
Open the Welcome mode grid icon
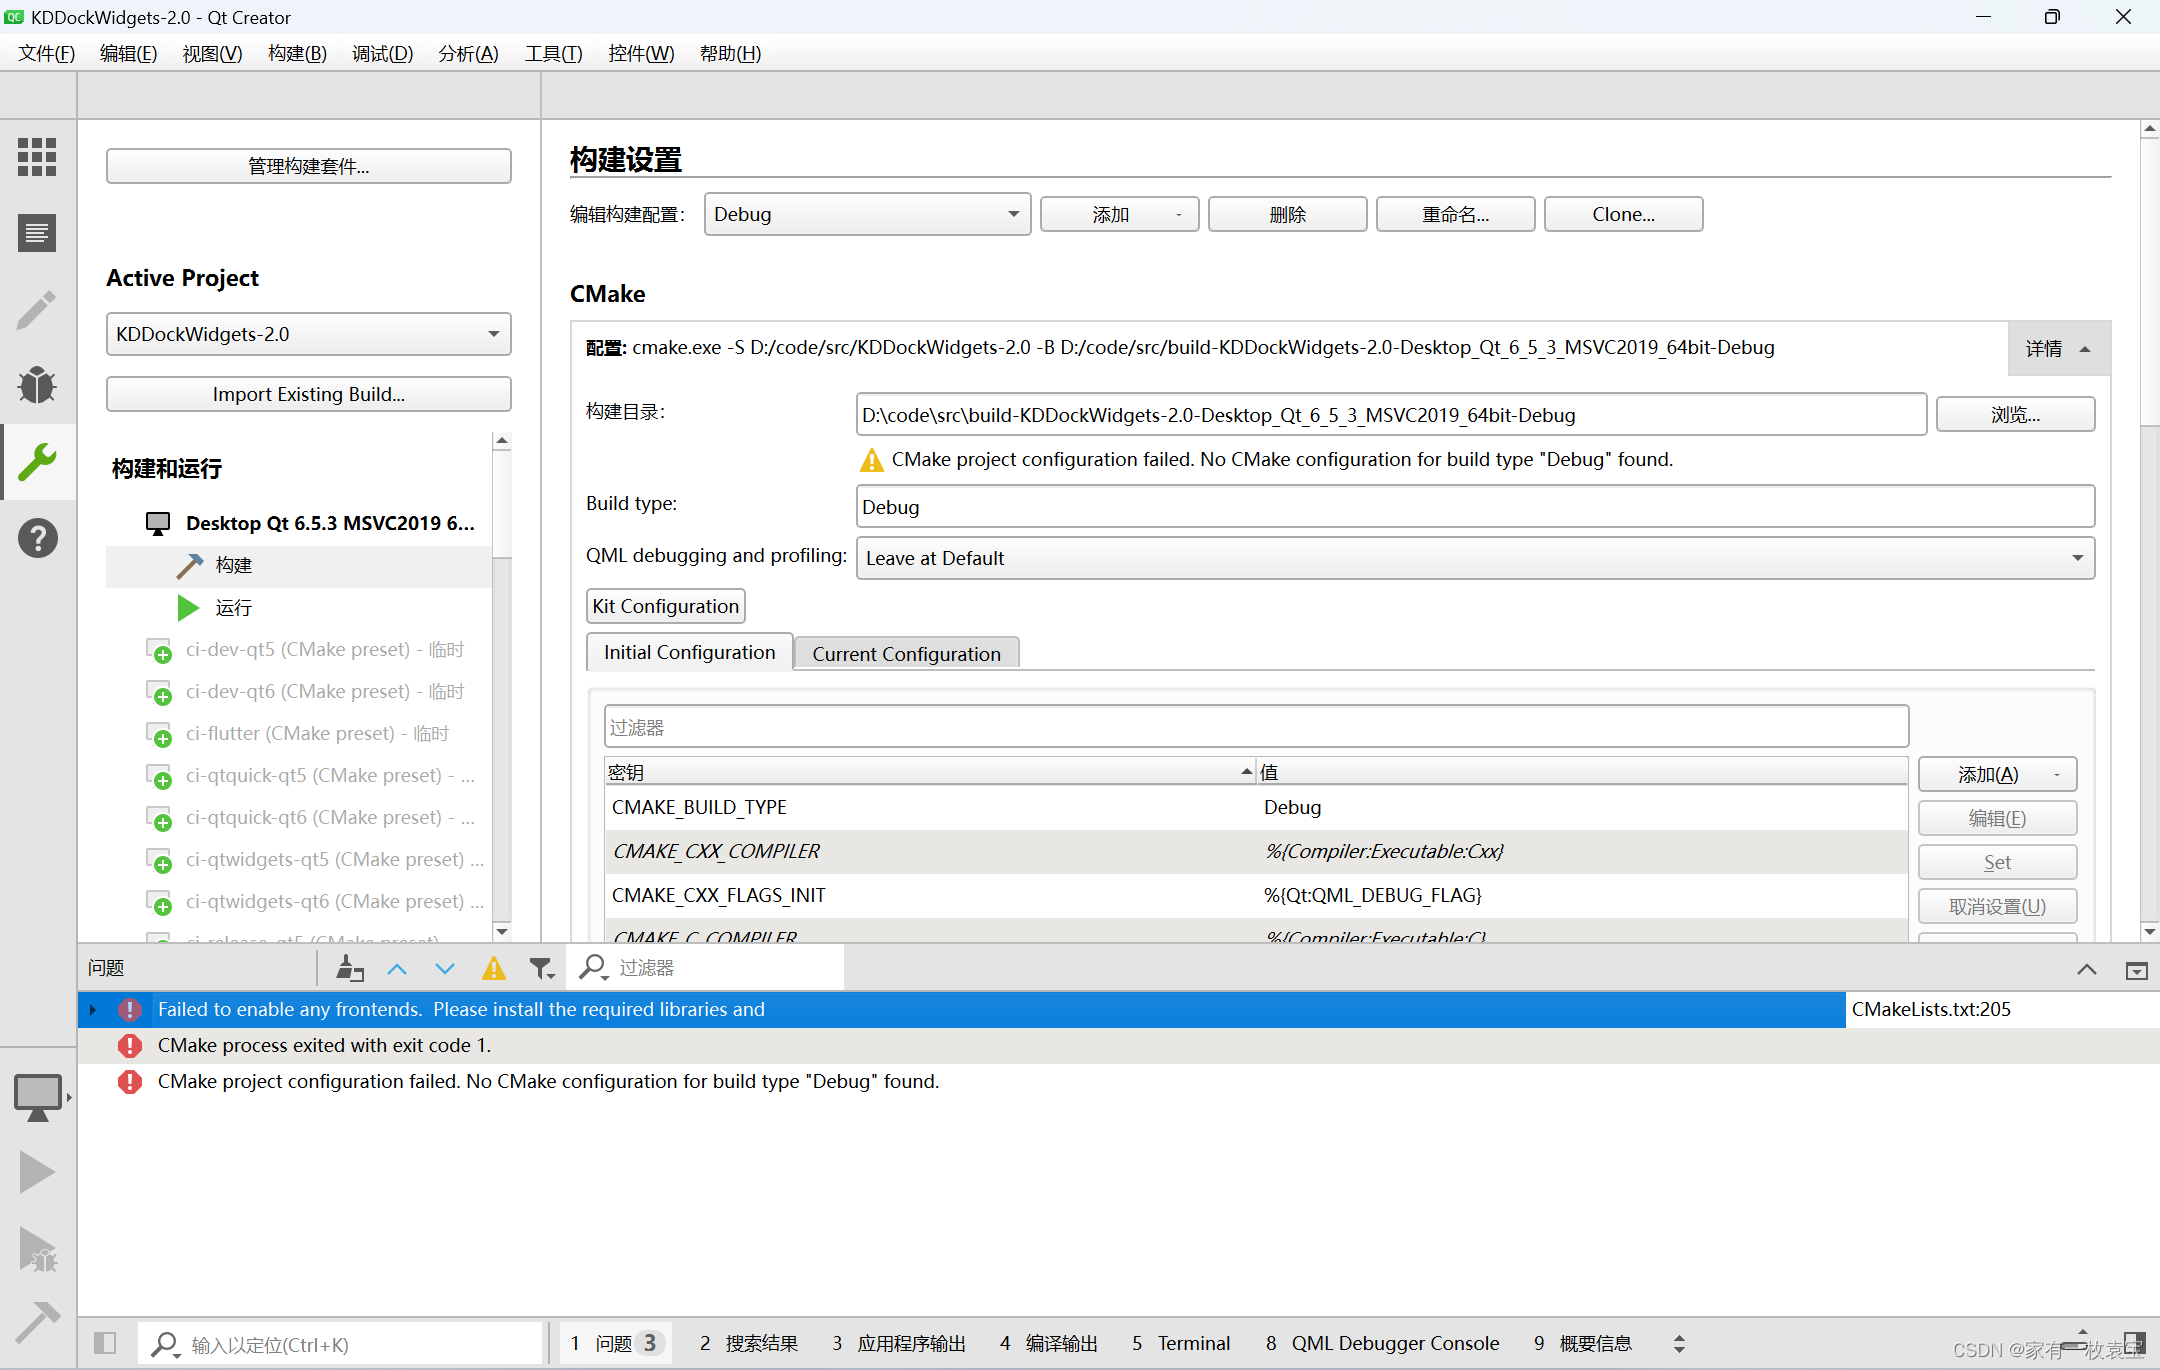point(37,157)
